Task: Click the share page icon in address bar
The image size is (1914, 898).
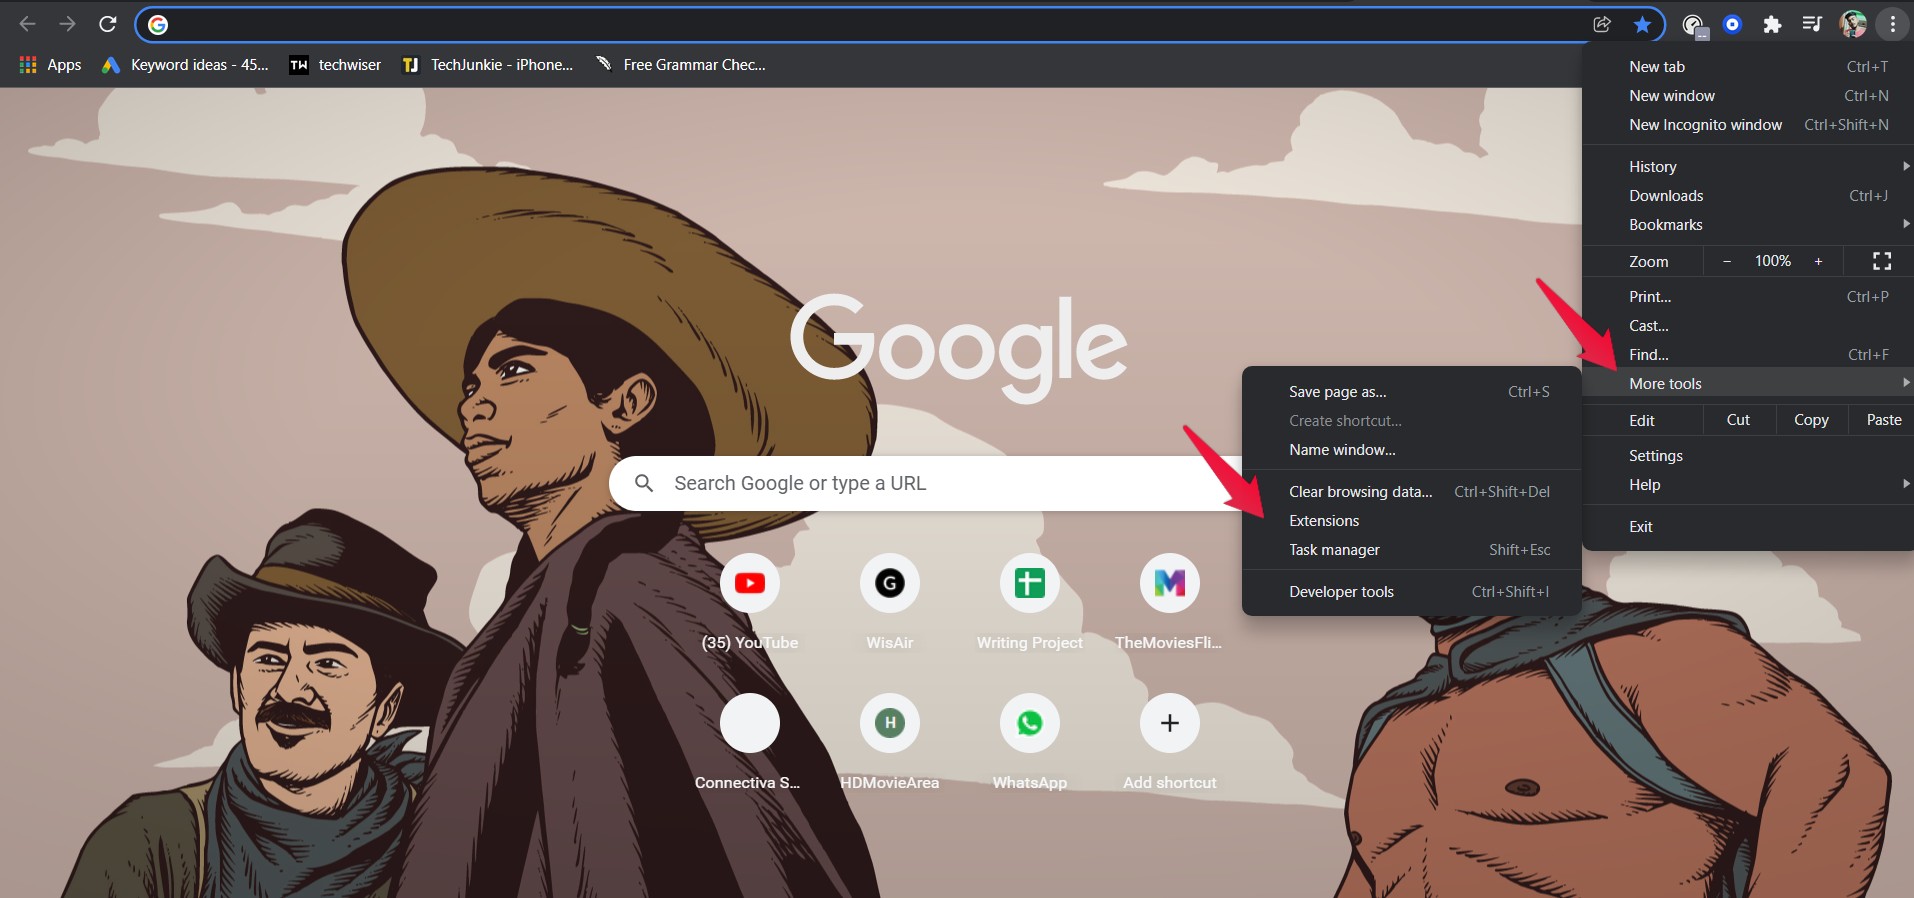Action: tap(1602, 25)
